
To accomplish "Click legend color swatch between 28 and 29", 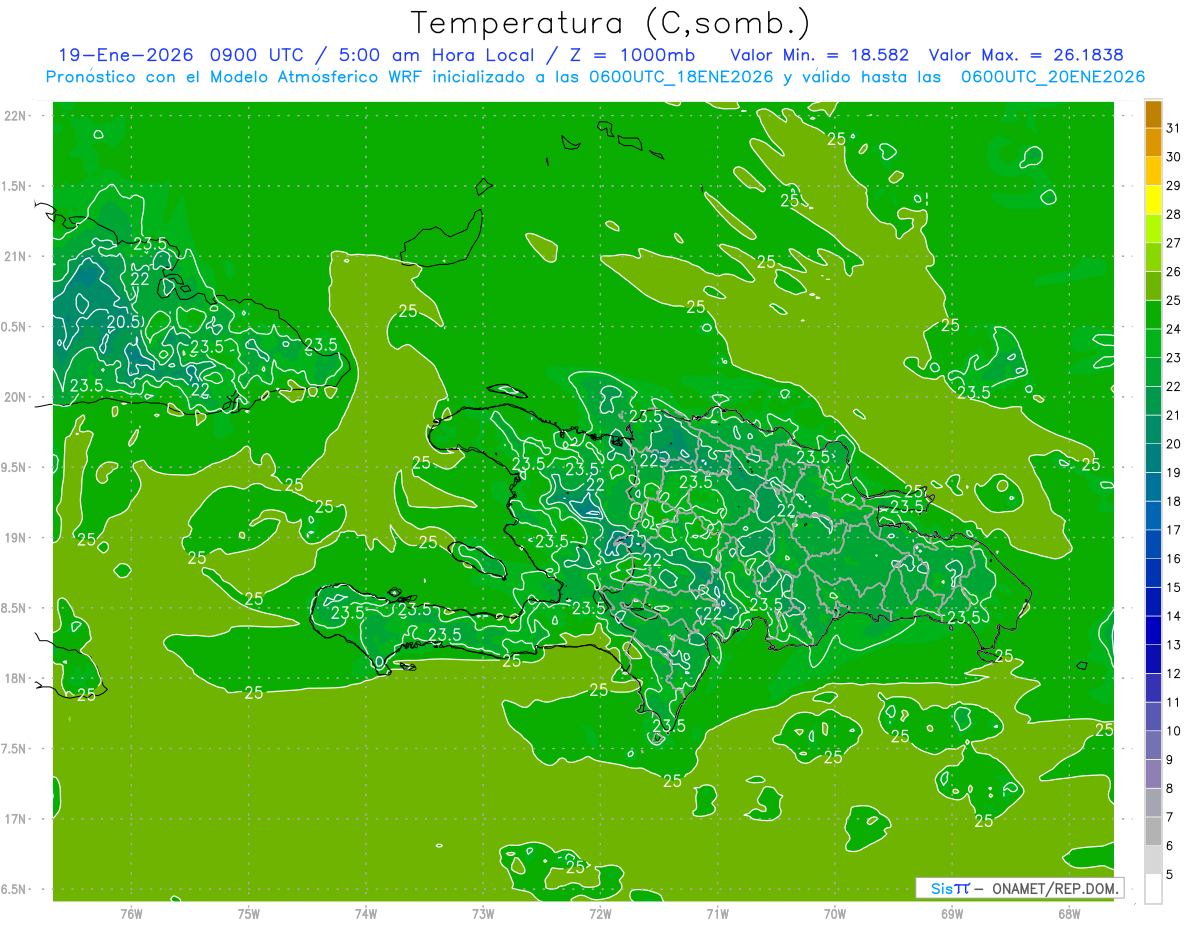I will pyautogui.click(x=1153, y=200).
